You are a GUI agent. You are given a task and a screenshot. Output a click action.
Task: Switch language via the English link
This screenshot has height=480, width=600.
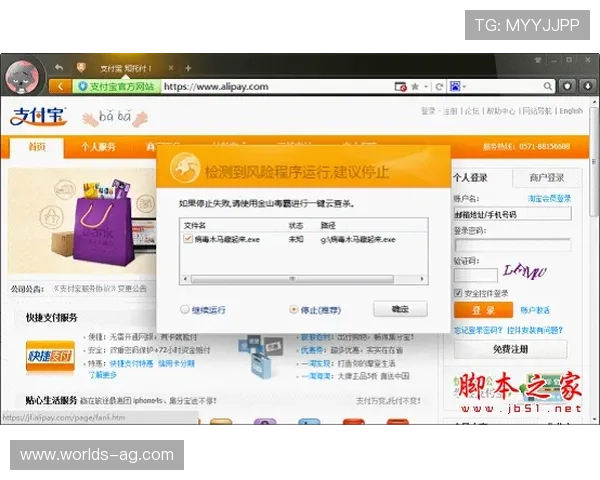(571, 111)
